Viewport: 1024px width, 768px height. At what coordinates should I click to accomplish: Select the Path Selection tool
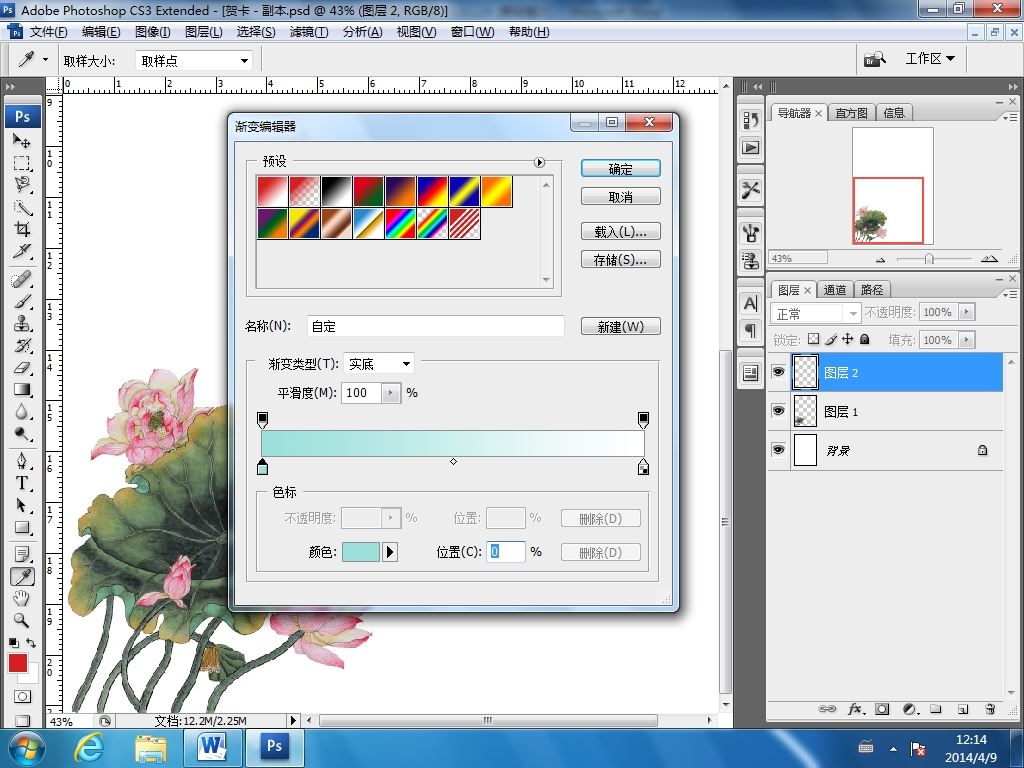(x=22, y=505)
